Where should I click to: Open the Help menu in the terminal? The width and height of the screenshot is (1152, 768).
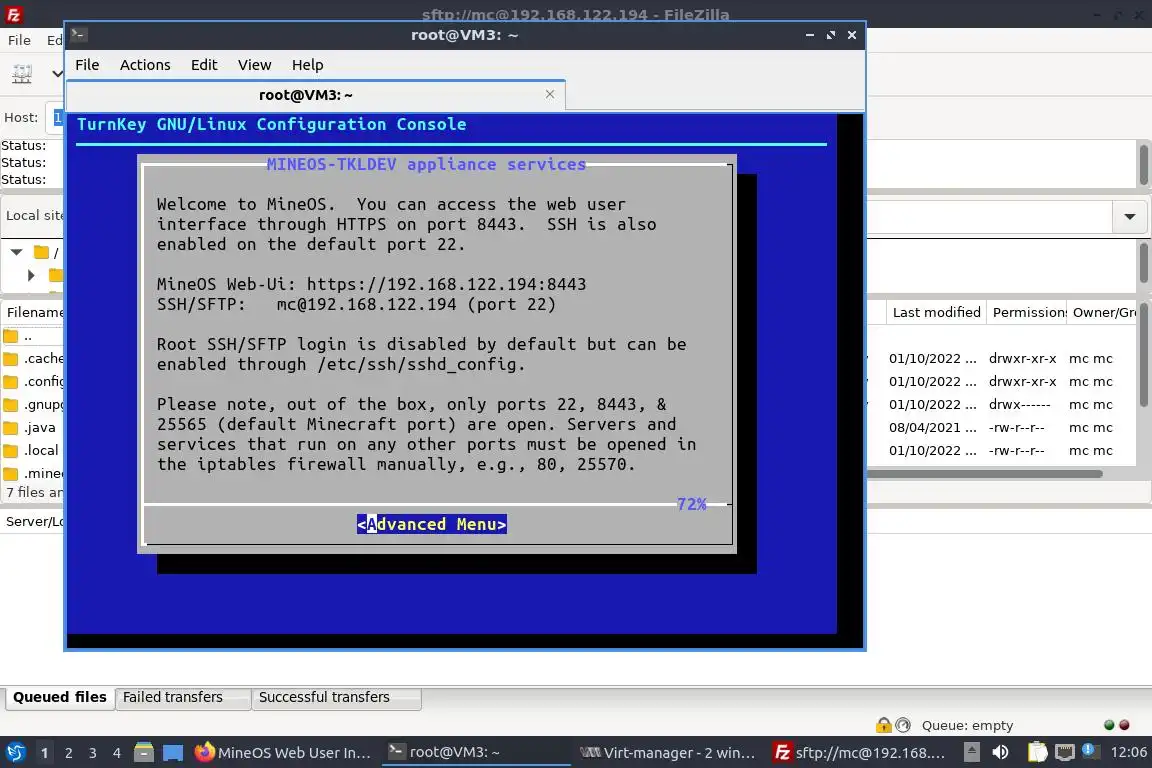click(307, 65)
